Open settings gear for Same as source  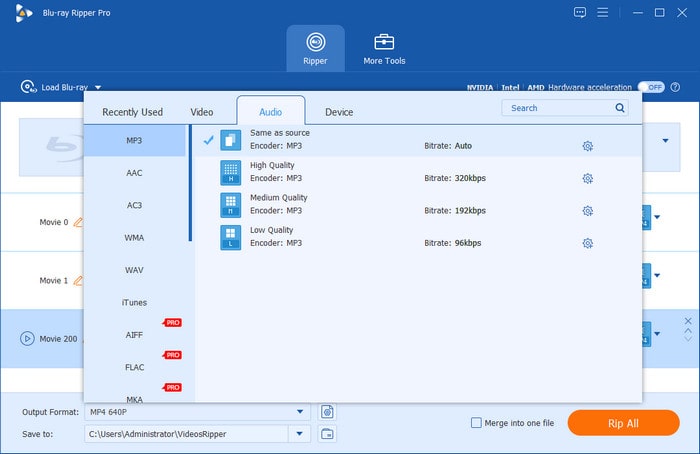tap(588, 146)
